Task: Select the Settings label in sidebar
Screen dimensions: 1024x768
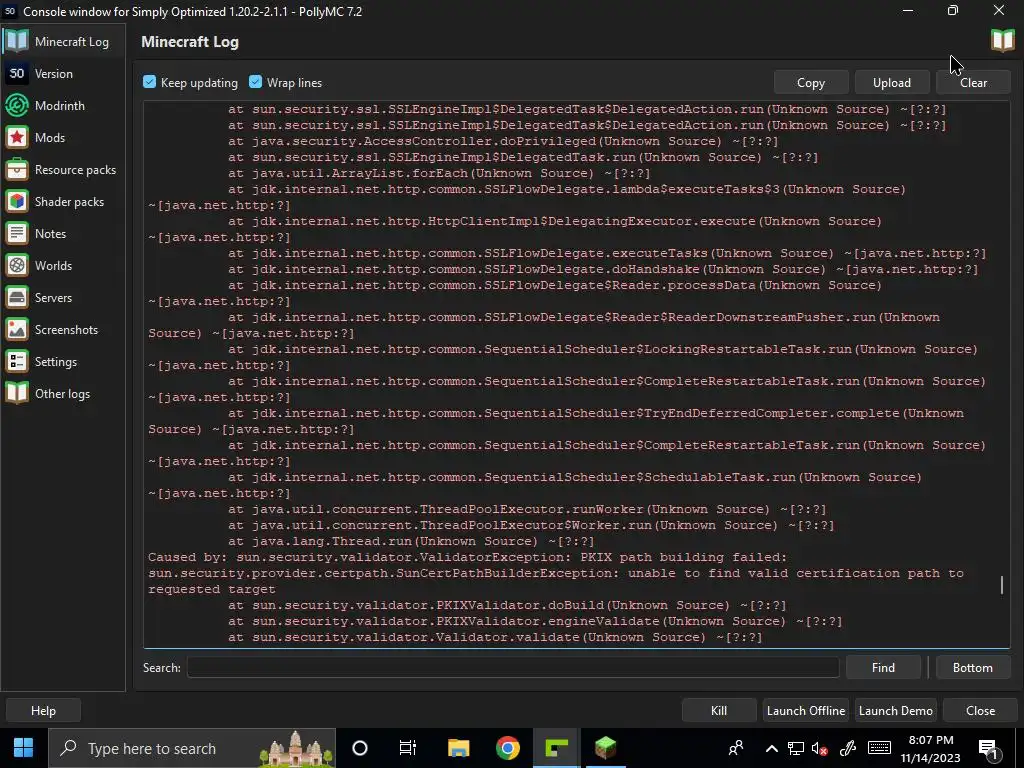Action: click(x=56, y=362)
